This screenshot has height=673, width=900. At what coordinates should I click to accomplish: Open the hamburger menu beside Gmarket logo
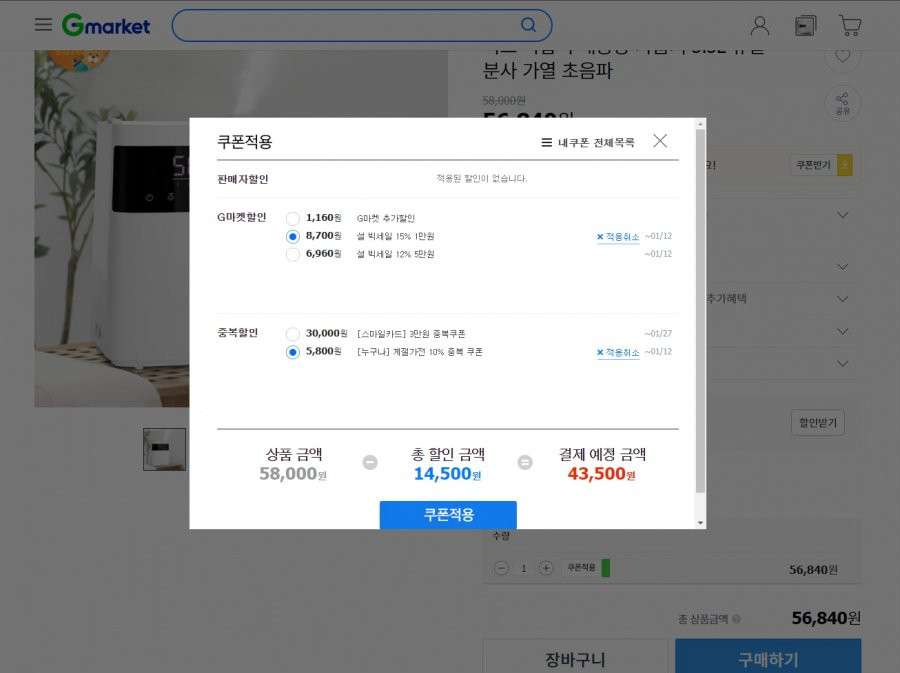[43, 25]
